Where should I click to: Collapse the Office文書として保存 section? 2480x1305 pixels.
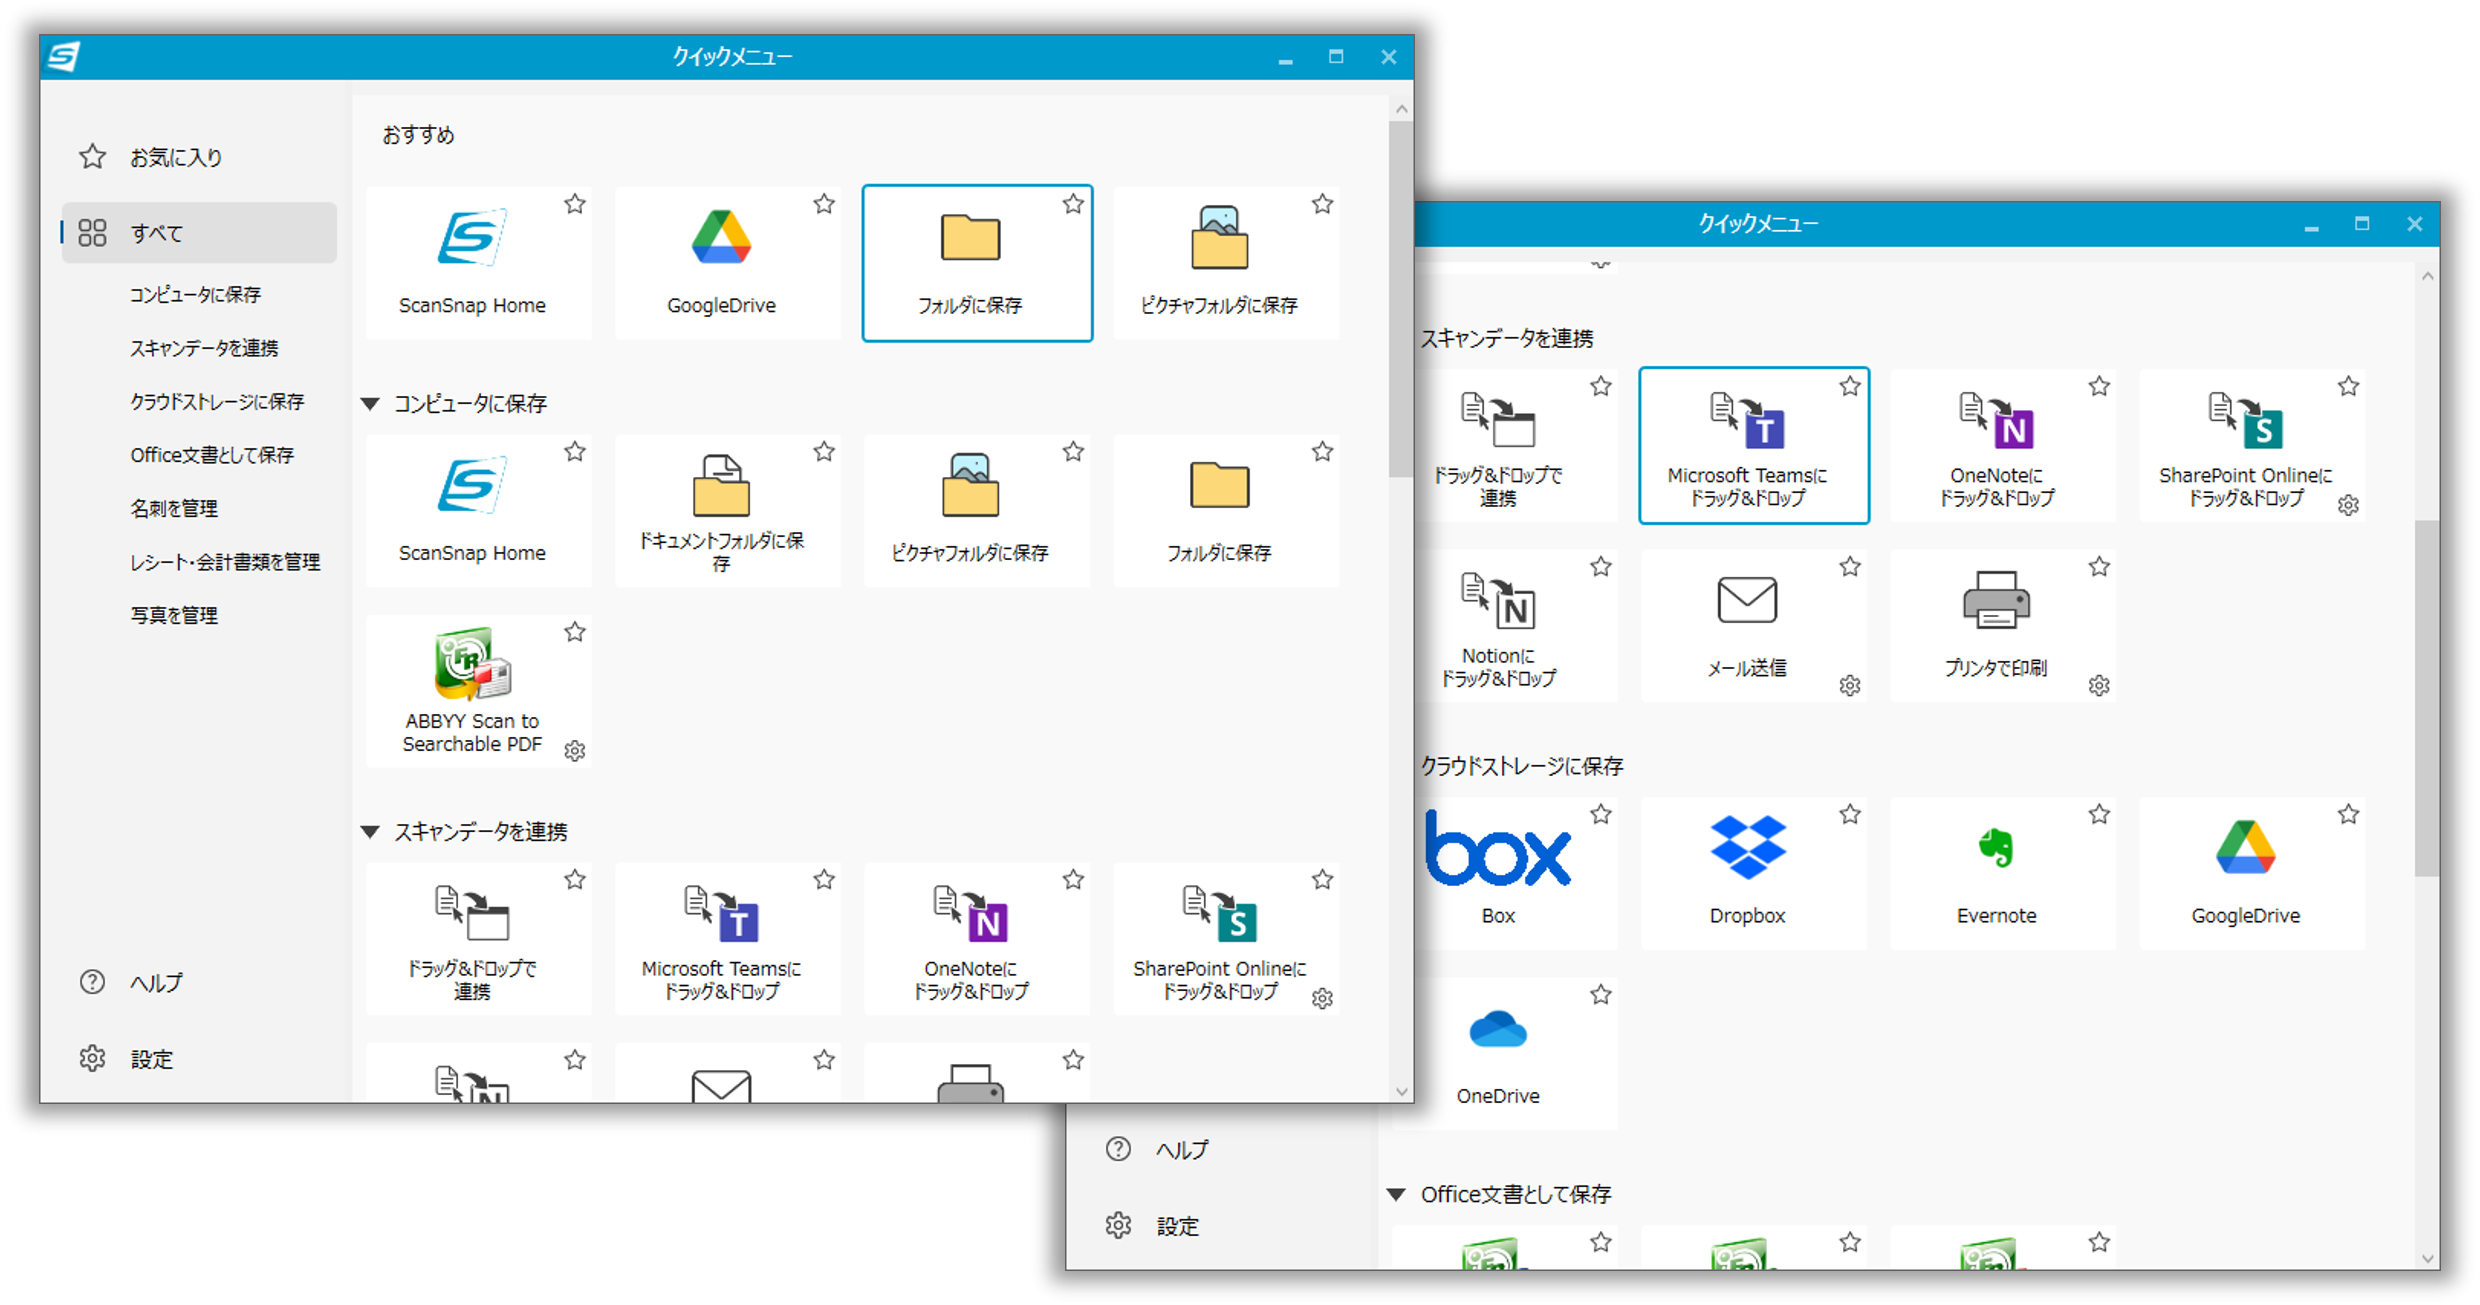(x=1397, y=1194)
